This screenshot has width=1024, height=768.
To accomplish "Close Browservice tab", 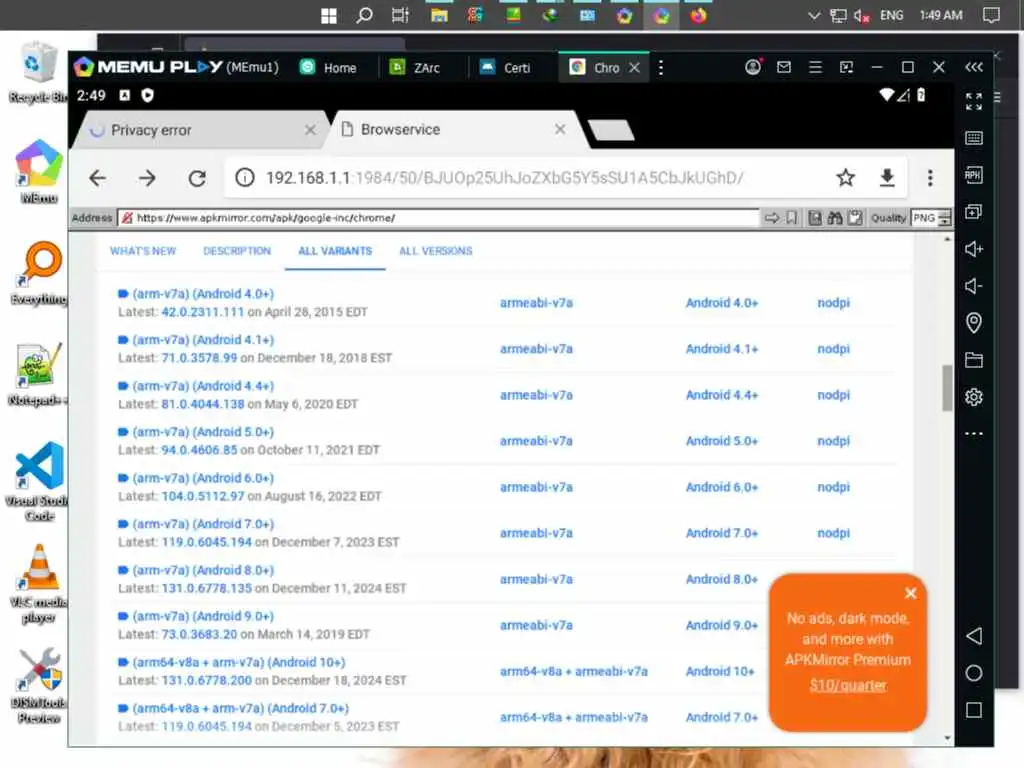I will [560, 129].
